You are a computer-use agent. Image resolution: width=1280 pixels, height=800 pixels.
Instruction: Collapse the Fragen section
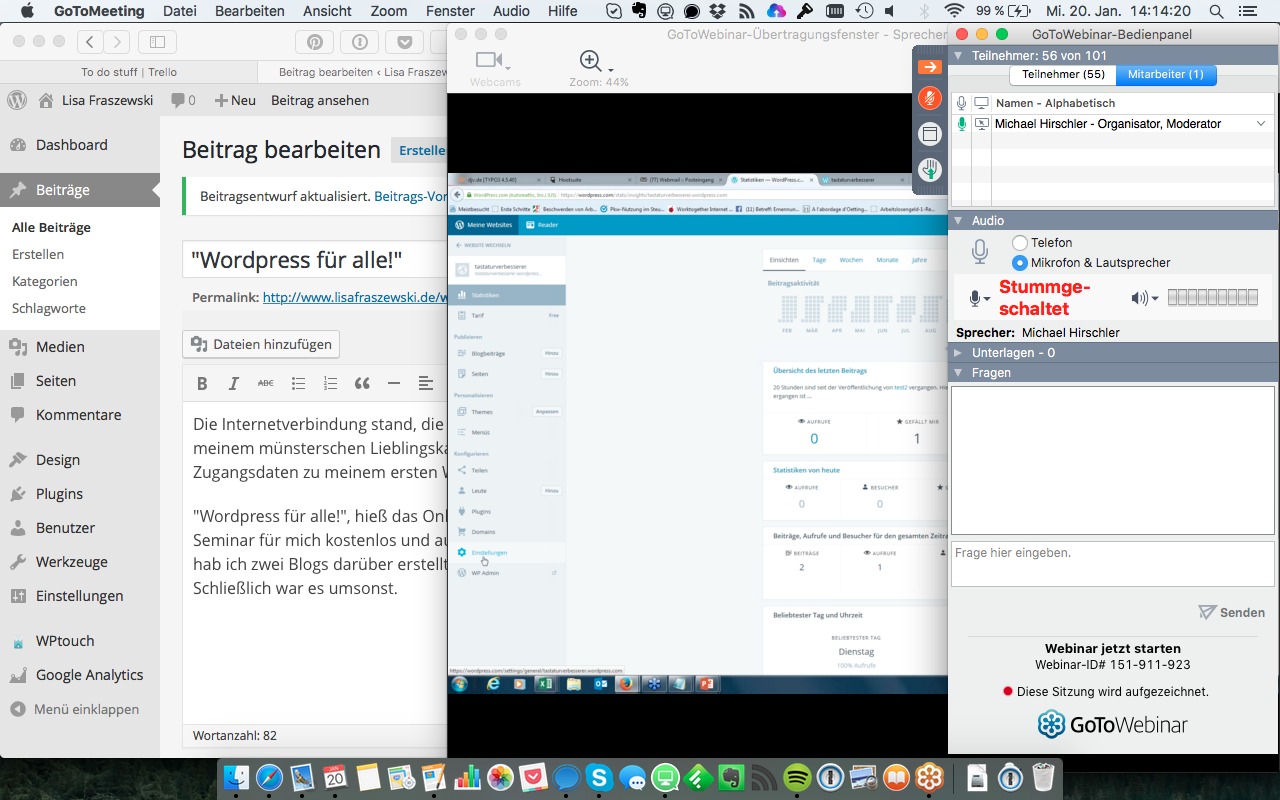(x=958, y=372)
